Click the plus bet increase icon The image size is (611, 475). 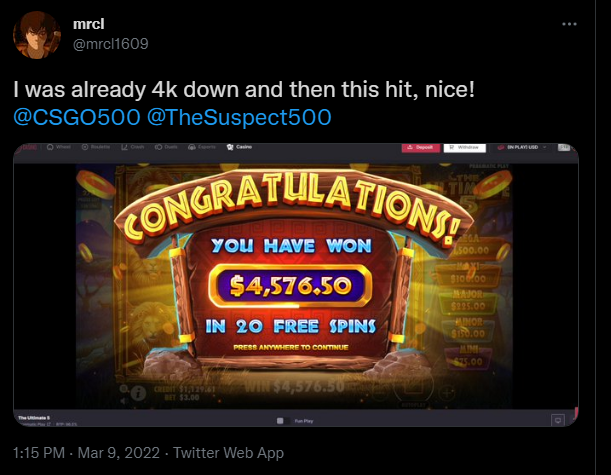pos(447,394)
